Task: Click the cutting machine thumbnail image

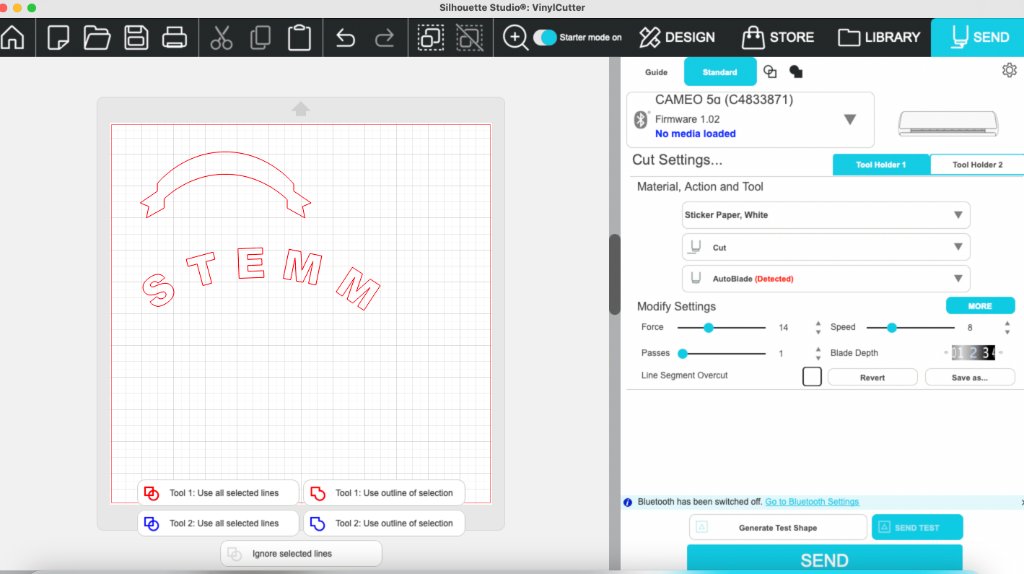Action: click(x=948, y=123)
